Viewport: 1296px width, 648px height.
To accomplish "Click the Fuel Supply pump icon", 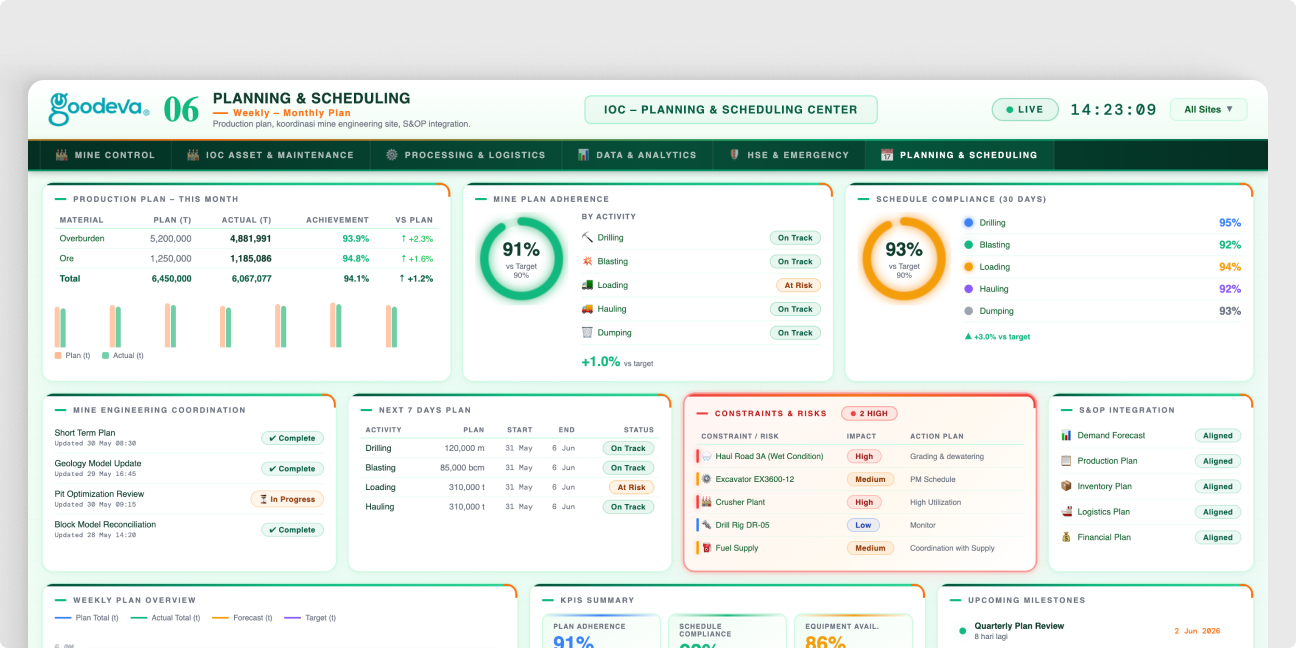I will (x=706, y=548).
